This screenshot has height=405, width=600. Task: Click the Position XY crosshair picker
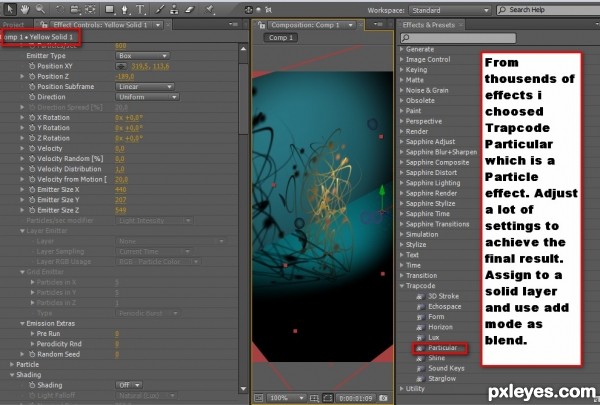[x=121, y=66]
